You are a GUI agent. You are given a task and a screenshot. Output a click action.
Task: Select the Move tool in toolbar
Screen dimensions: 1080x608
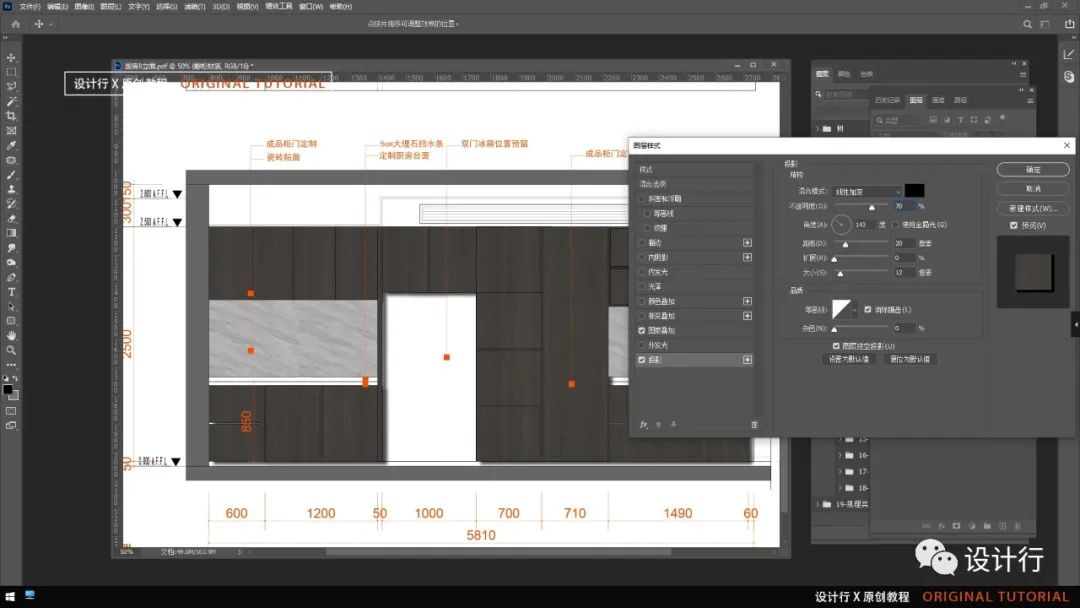point(11,58)
